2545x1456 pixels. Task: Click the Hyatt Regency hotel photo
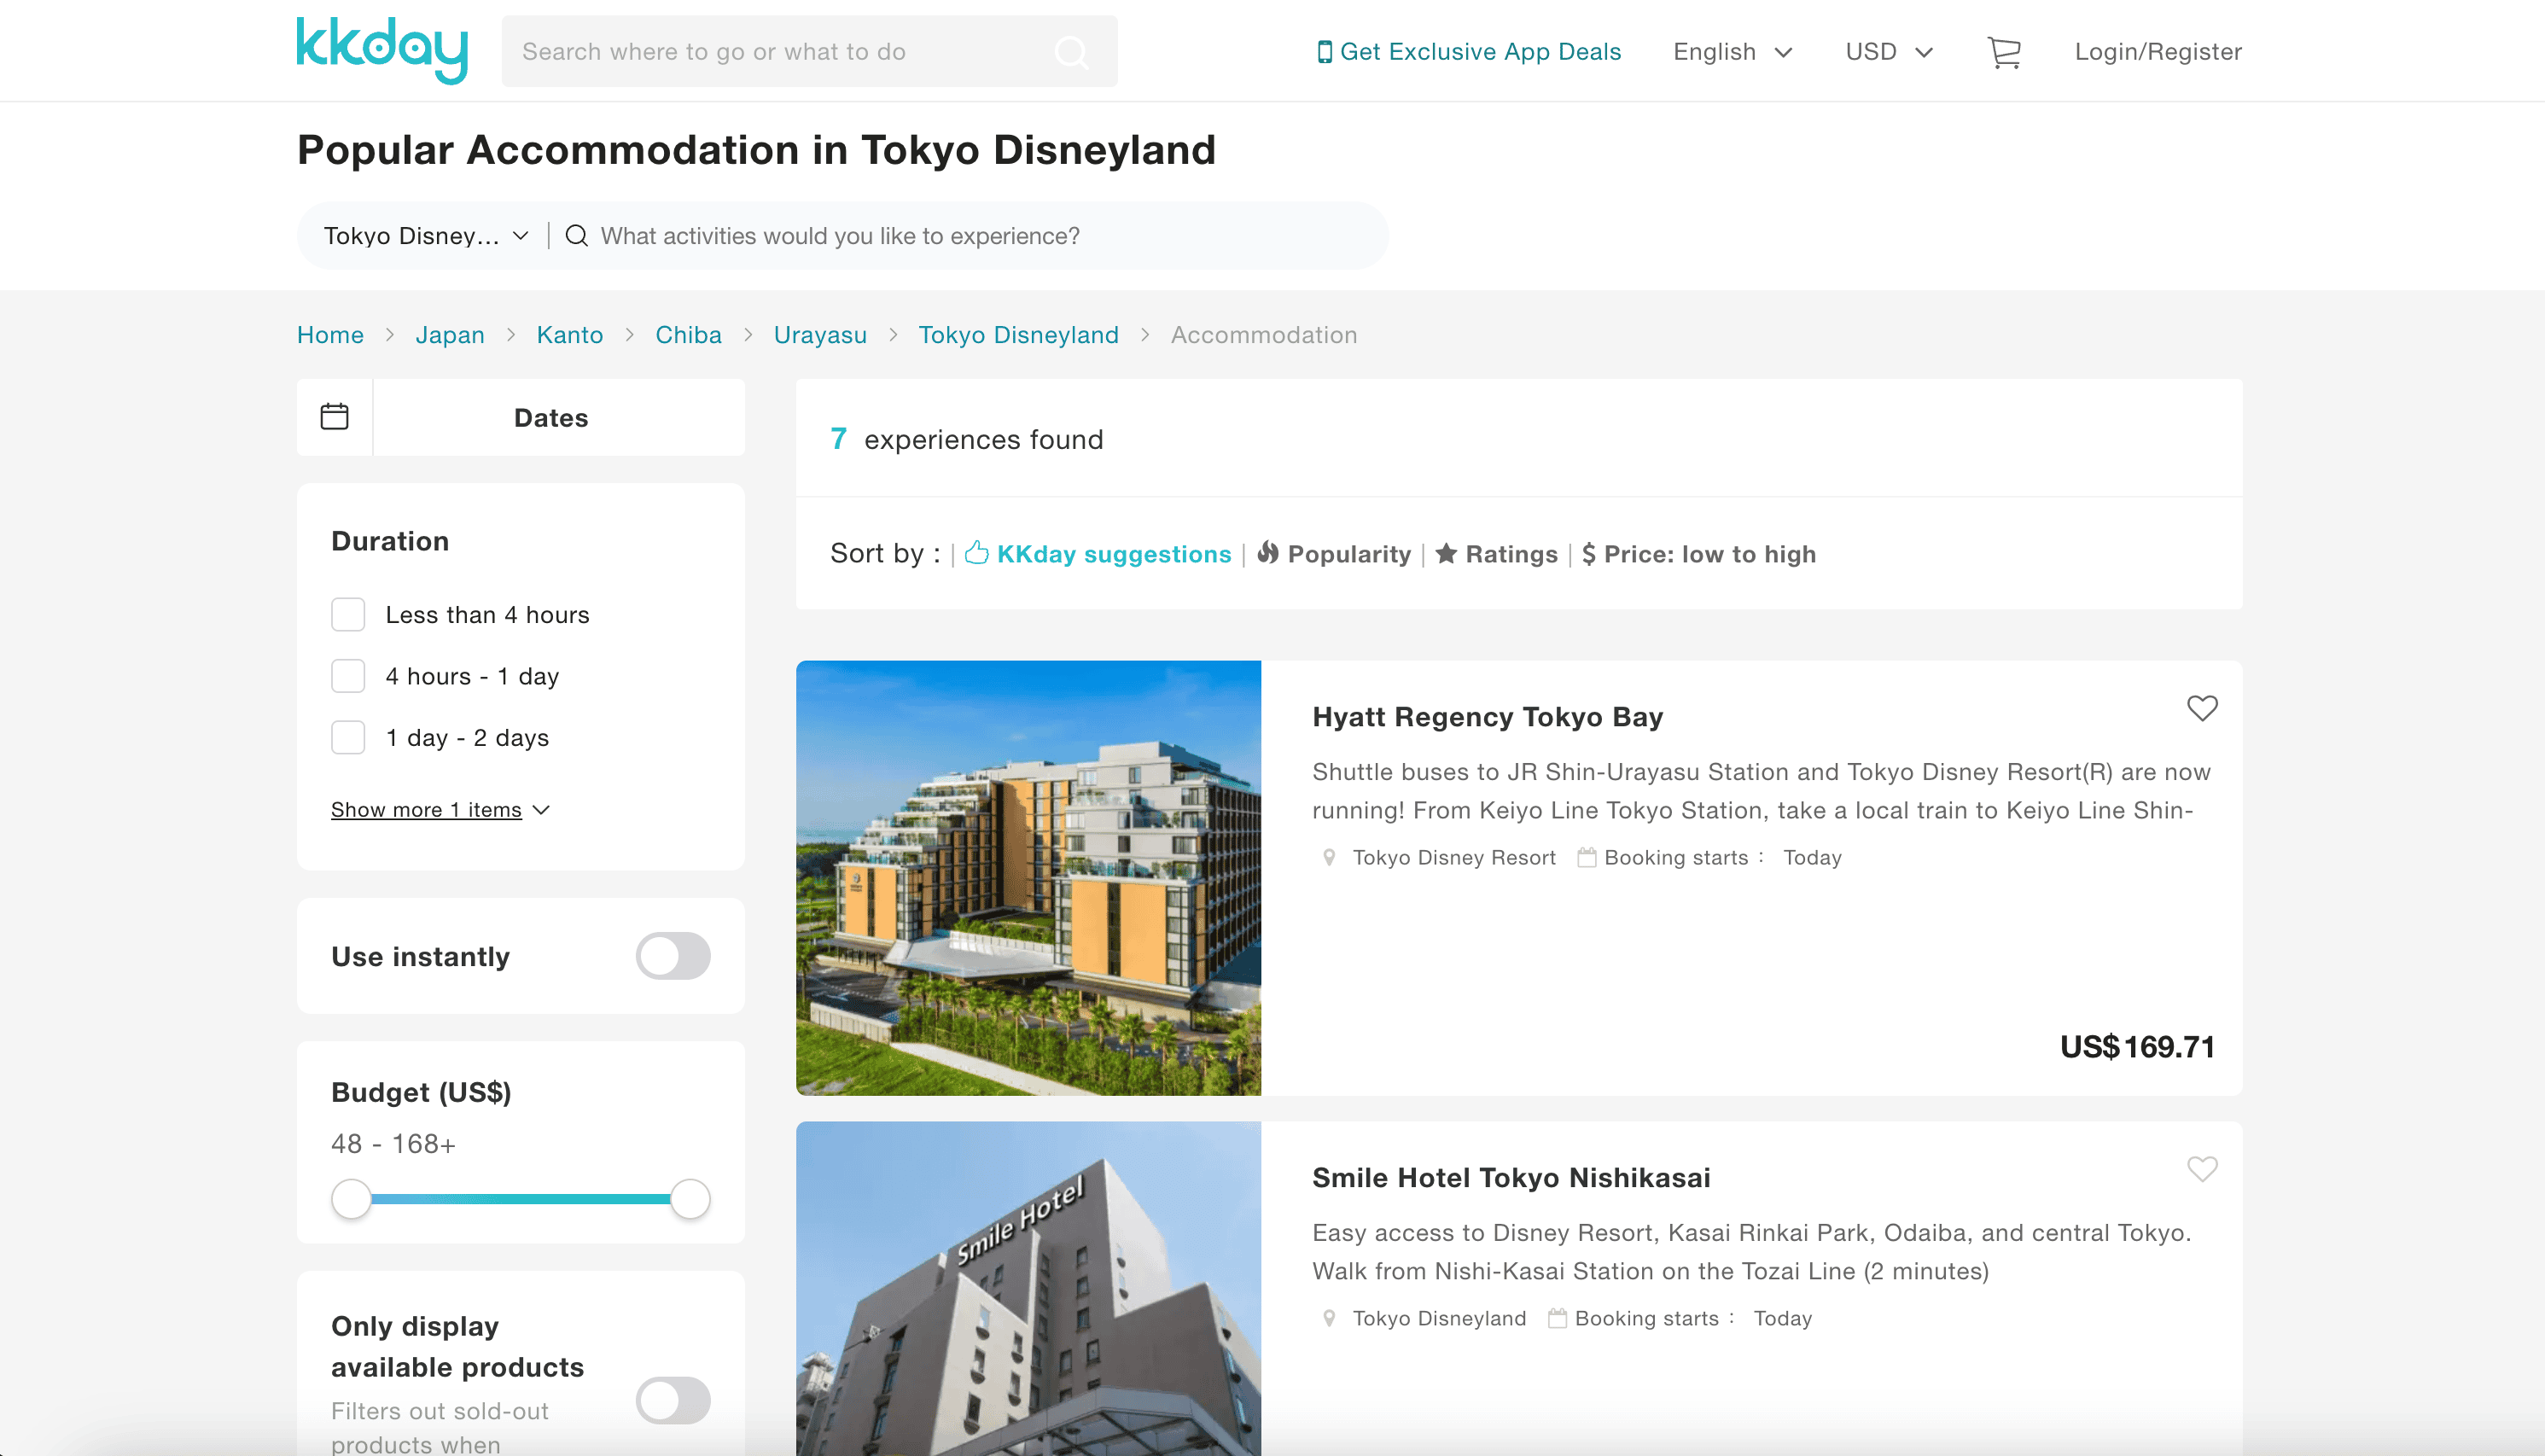[1028, 878]
